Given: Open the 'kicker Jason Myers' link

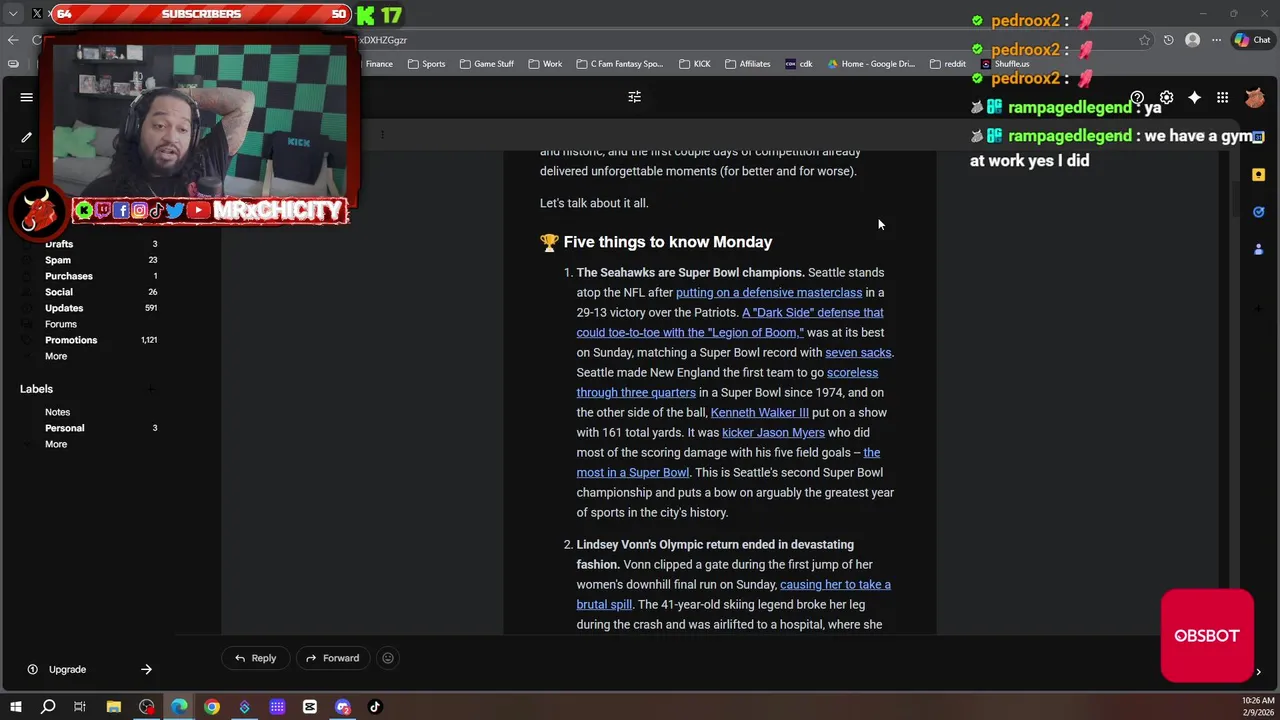Looking at the screenshot, I should (x=773, y=432).
